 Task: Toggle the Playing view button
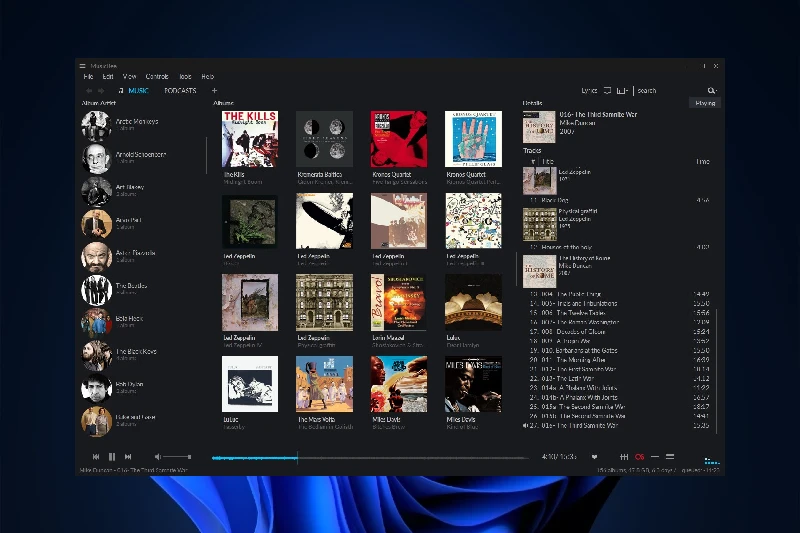705,103
